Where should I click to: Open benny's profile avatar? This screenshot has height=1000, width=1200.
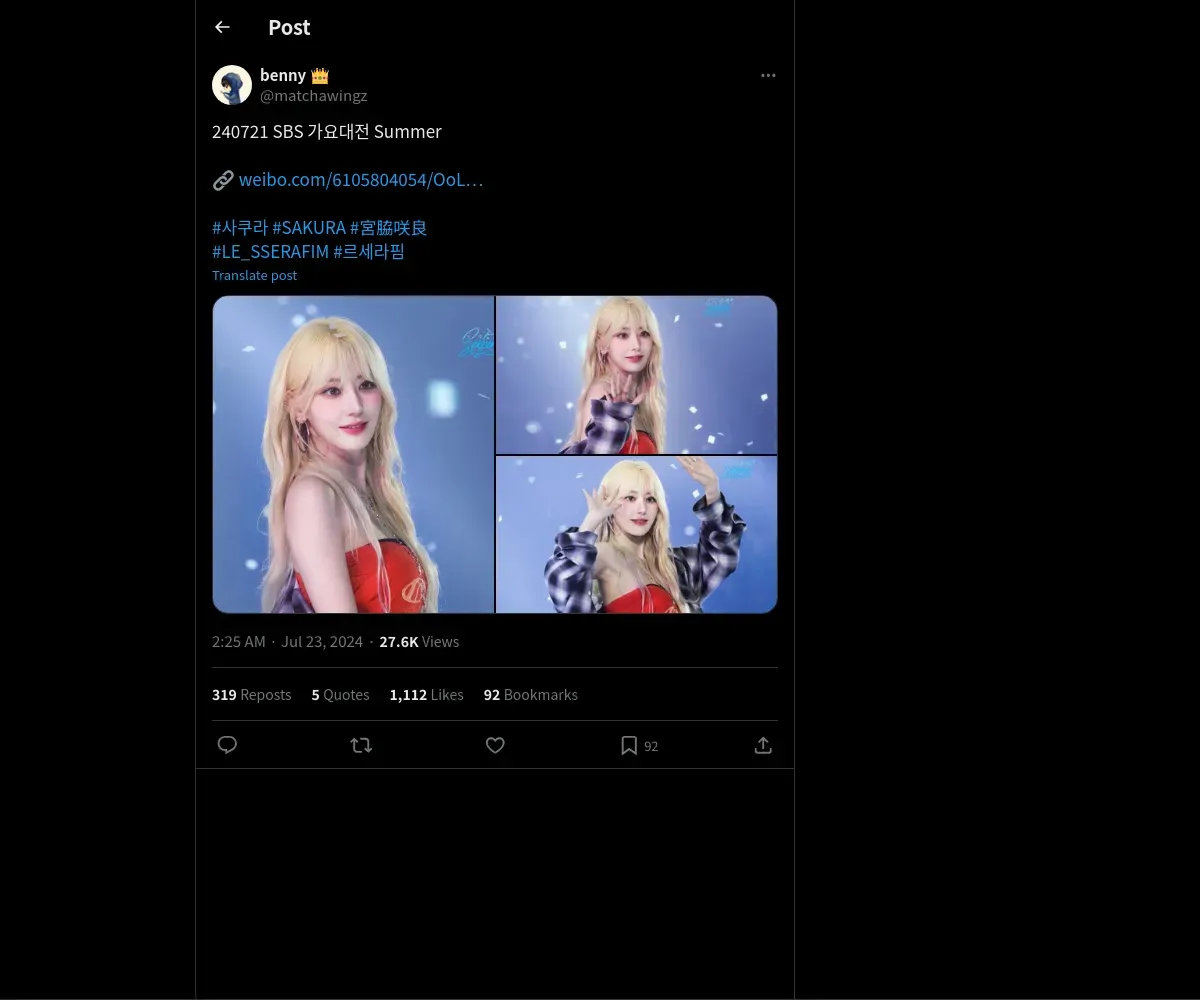click(232, 85)
